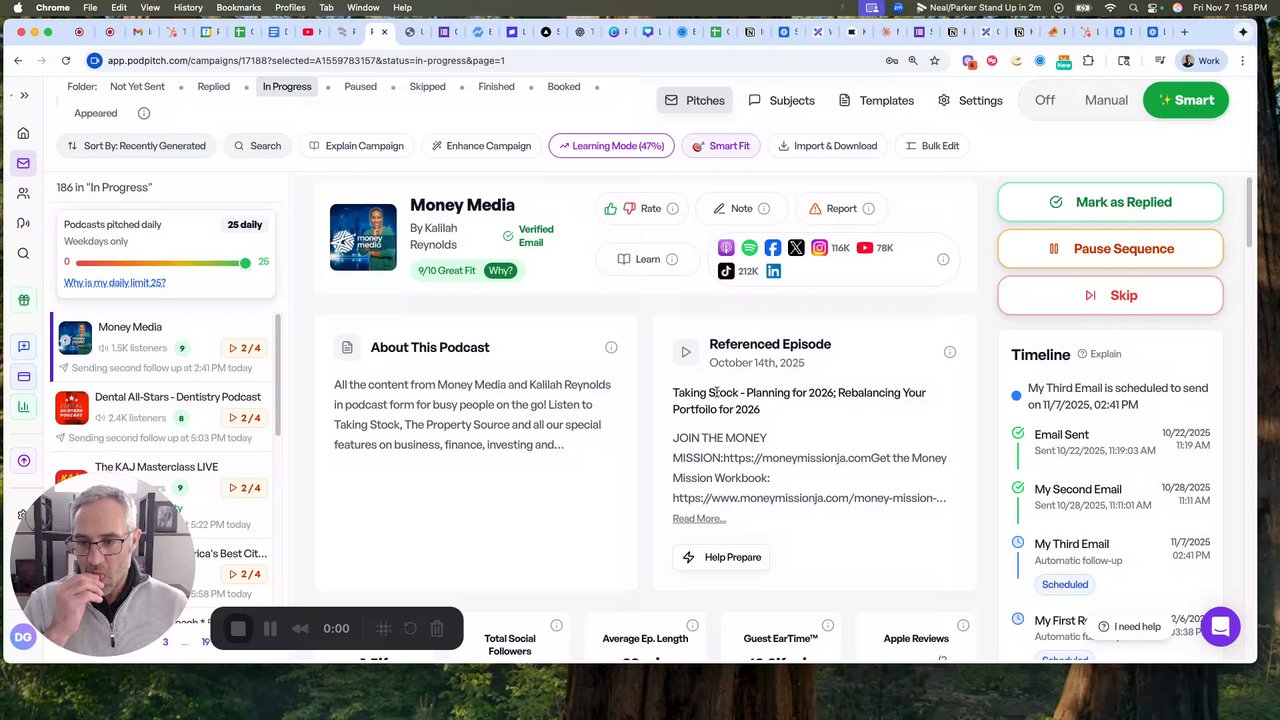Open the Subjects tab
The height and width of the screenshot is (720, 1280).
click(782, 100)
